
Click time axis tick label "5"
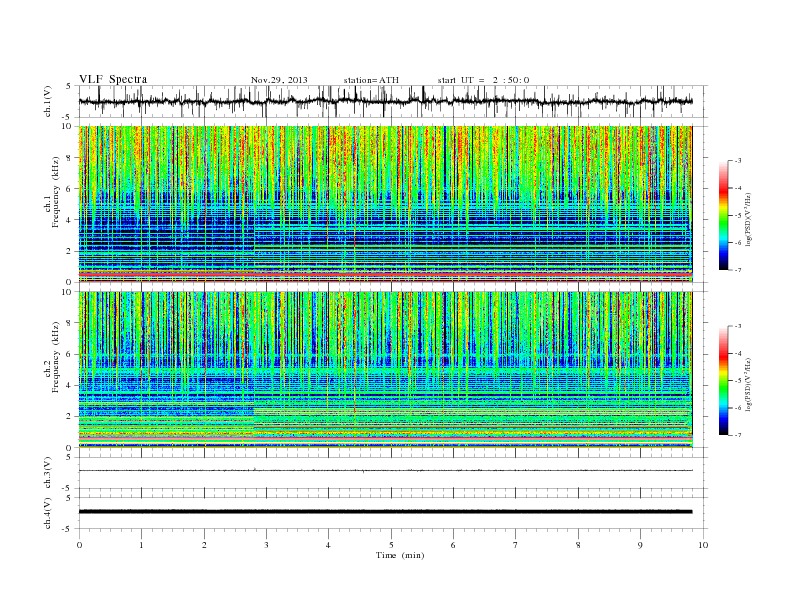tap(391, 545)
